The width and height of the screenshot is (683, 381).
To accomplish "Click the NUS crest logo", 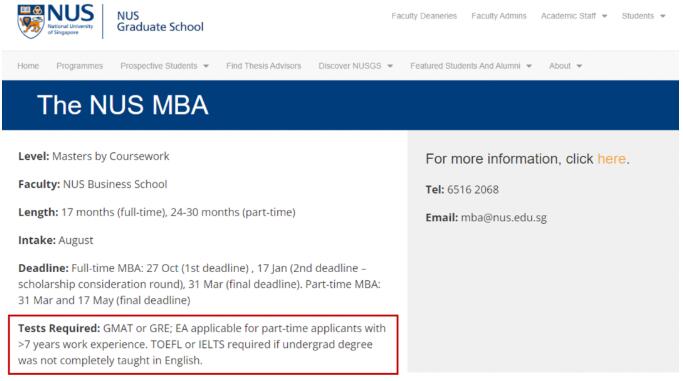I will [31, 21].
